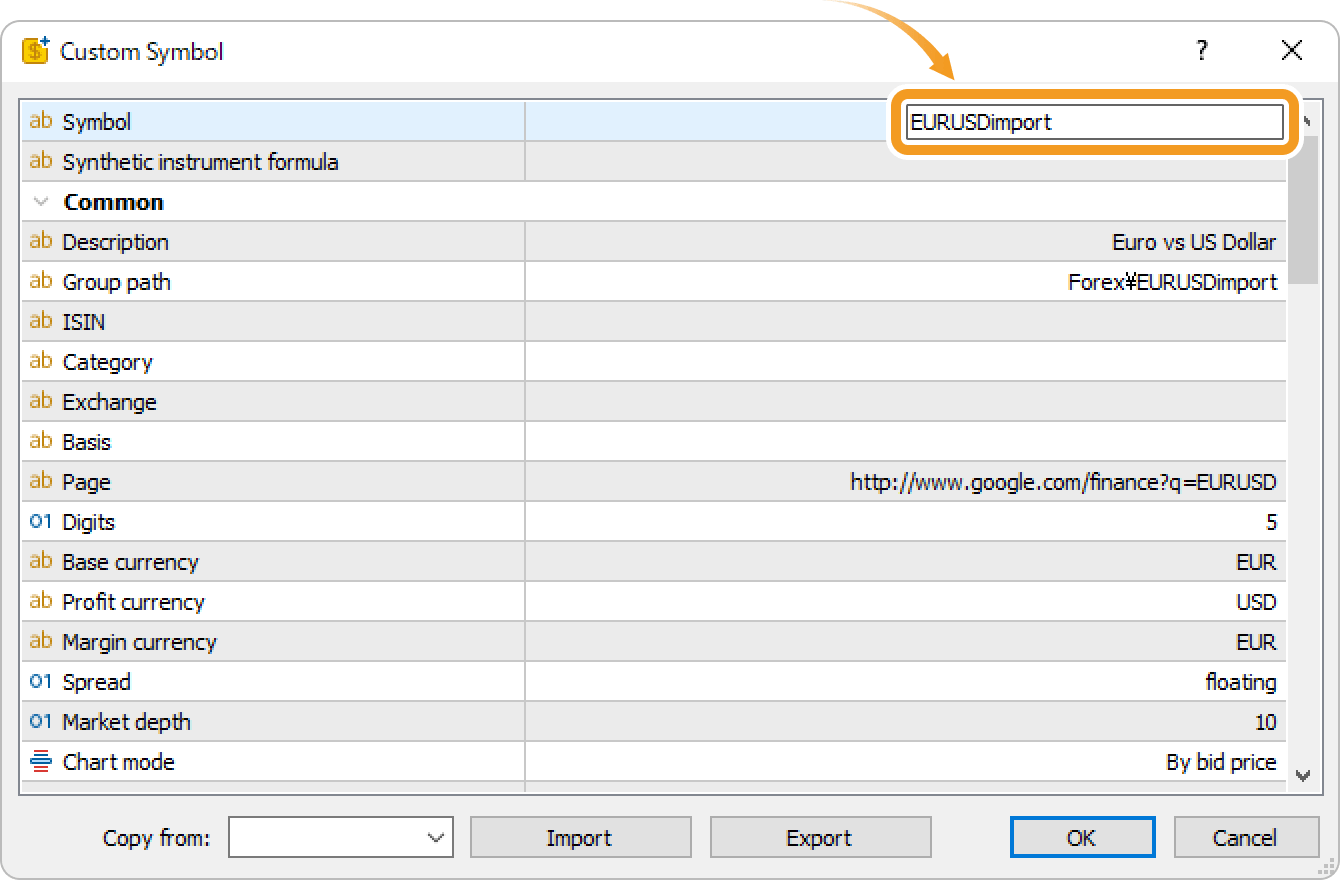1340x880 pixels.
Task: Click the 'ab' icon beside Symbol
Action: coord(41,121)
